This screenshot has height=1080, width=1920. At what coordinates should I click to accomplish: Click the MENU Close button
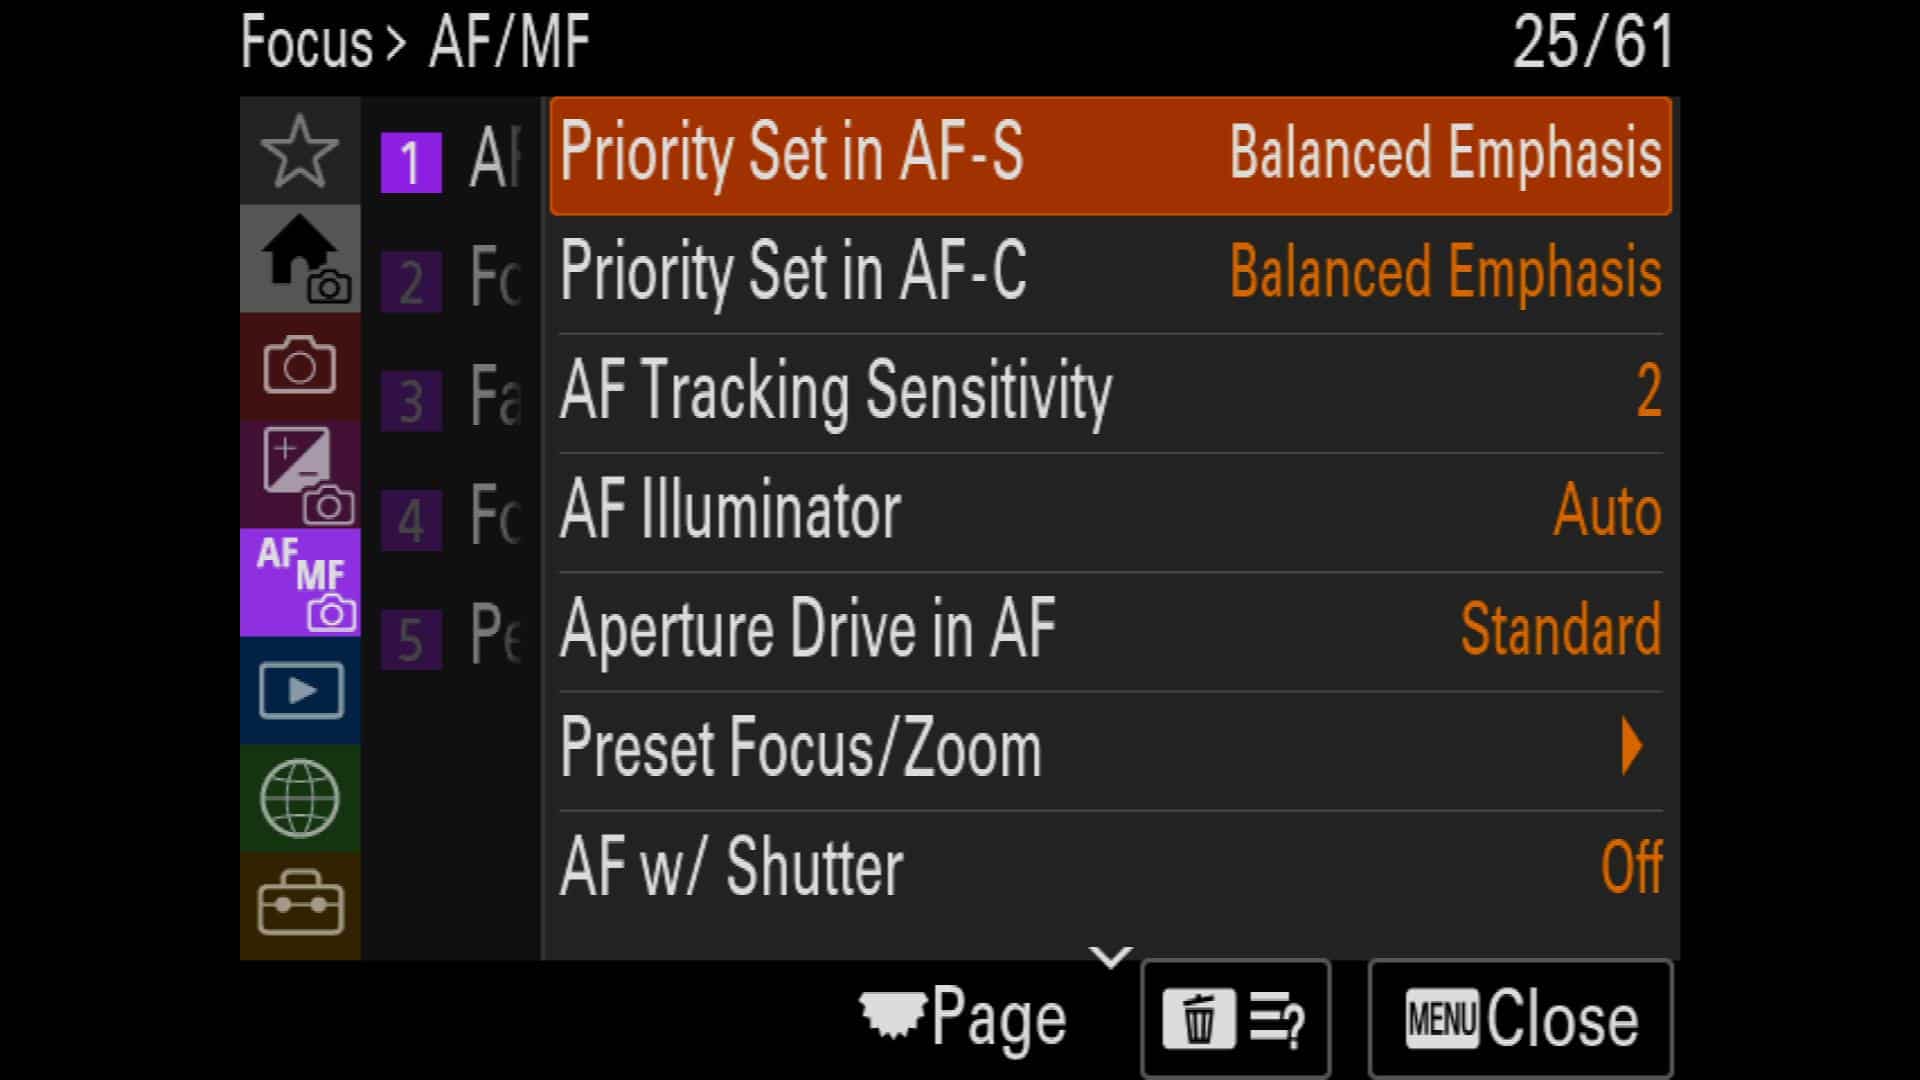[1520, 1019]
